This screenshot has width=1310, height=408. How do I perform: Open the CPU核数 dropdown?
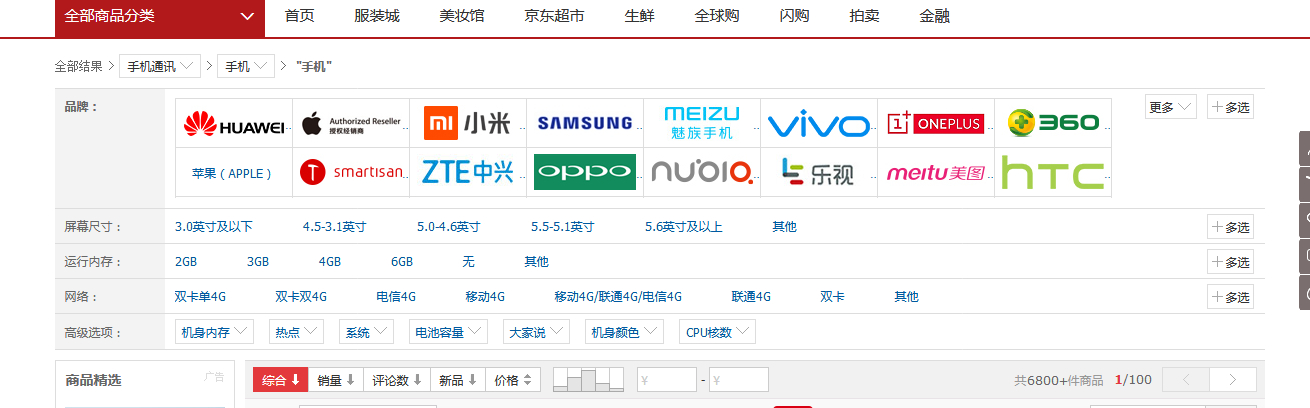pos(717,332)
